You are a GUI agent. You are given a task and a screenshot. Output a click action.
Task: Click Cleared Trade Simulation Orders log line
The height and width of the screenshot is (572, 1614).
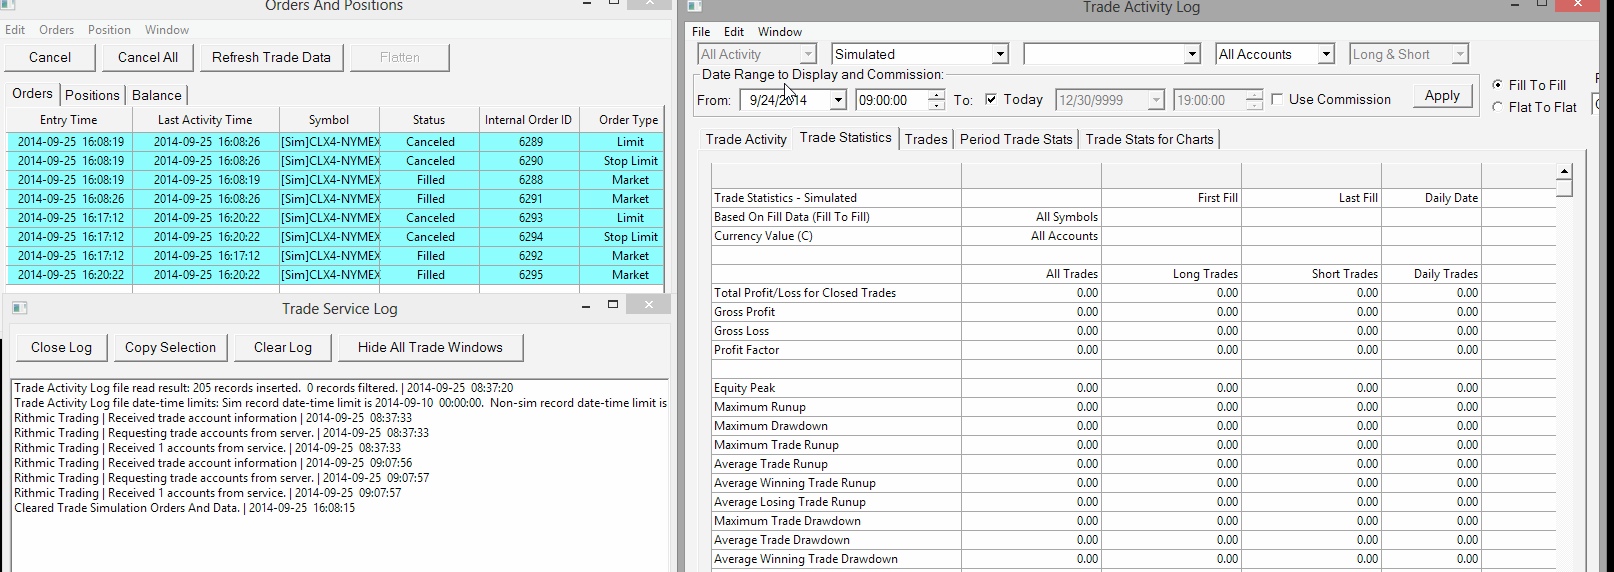pos(184,508)
